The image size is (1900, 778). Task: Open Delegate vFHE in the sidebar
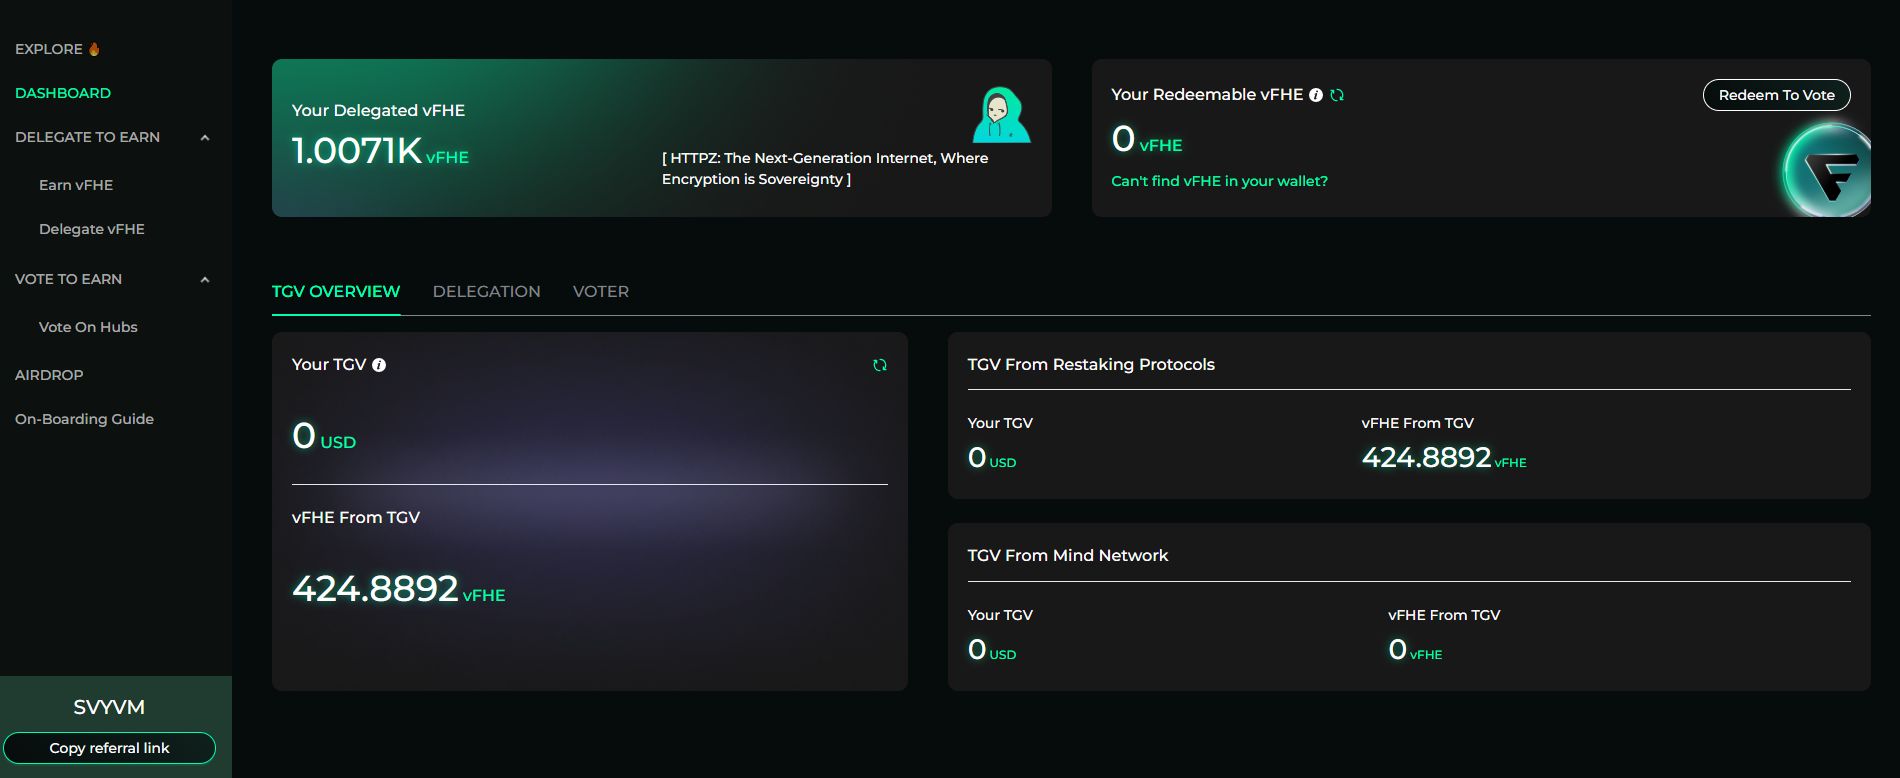click(92, 229)
